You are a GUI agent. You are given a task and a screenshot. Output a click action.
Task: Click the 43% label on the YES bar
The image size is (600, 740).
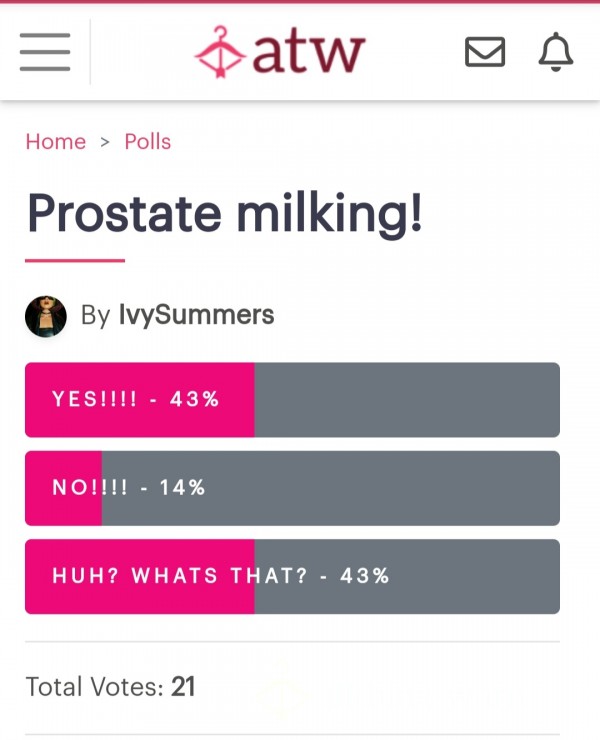(194, 399)
